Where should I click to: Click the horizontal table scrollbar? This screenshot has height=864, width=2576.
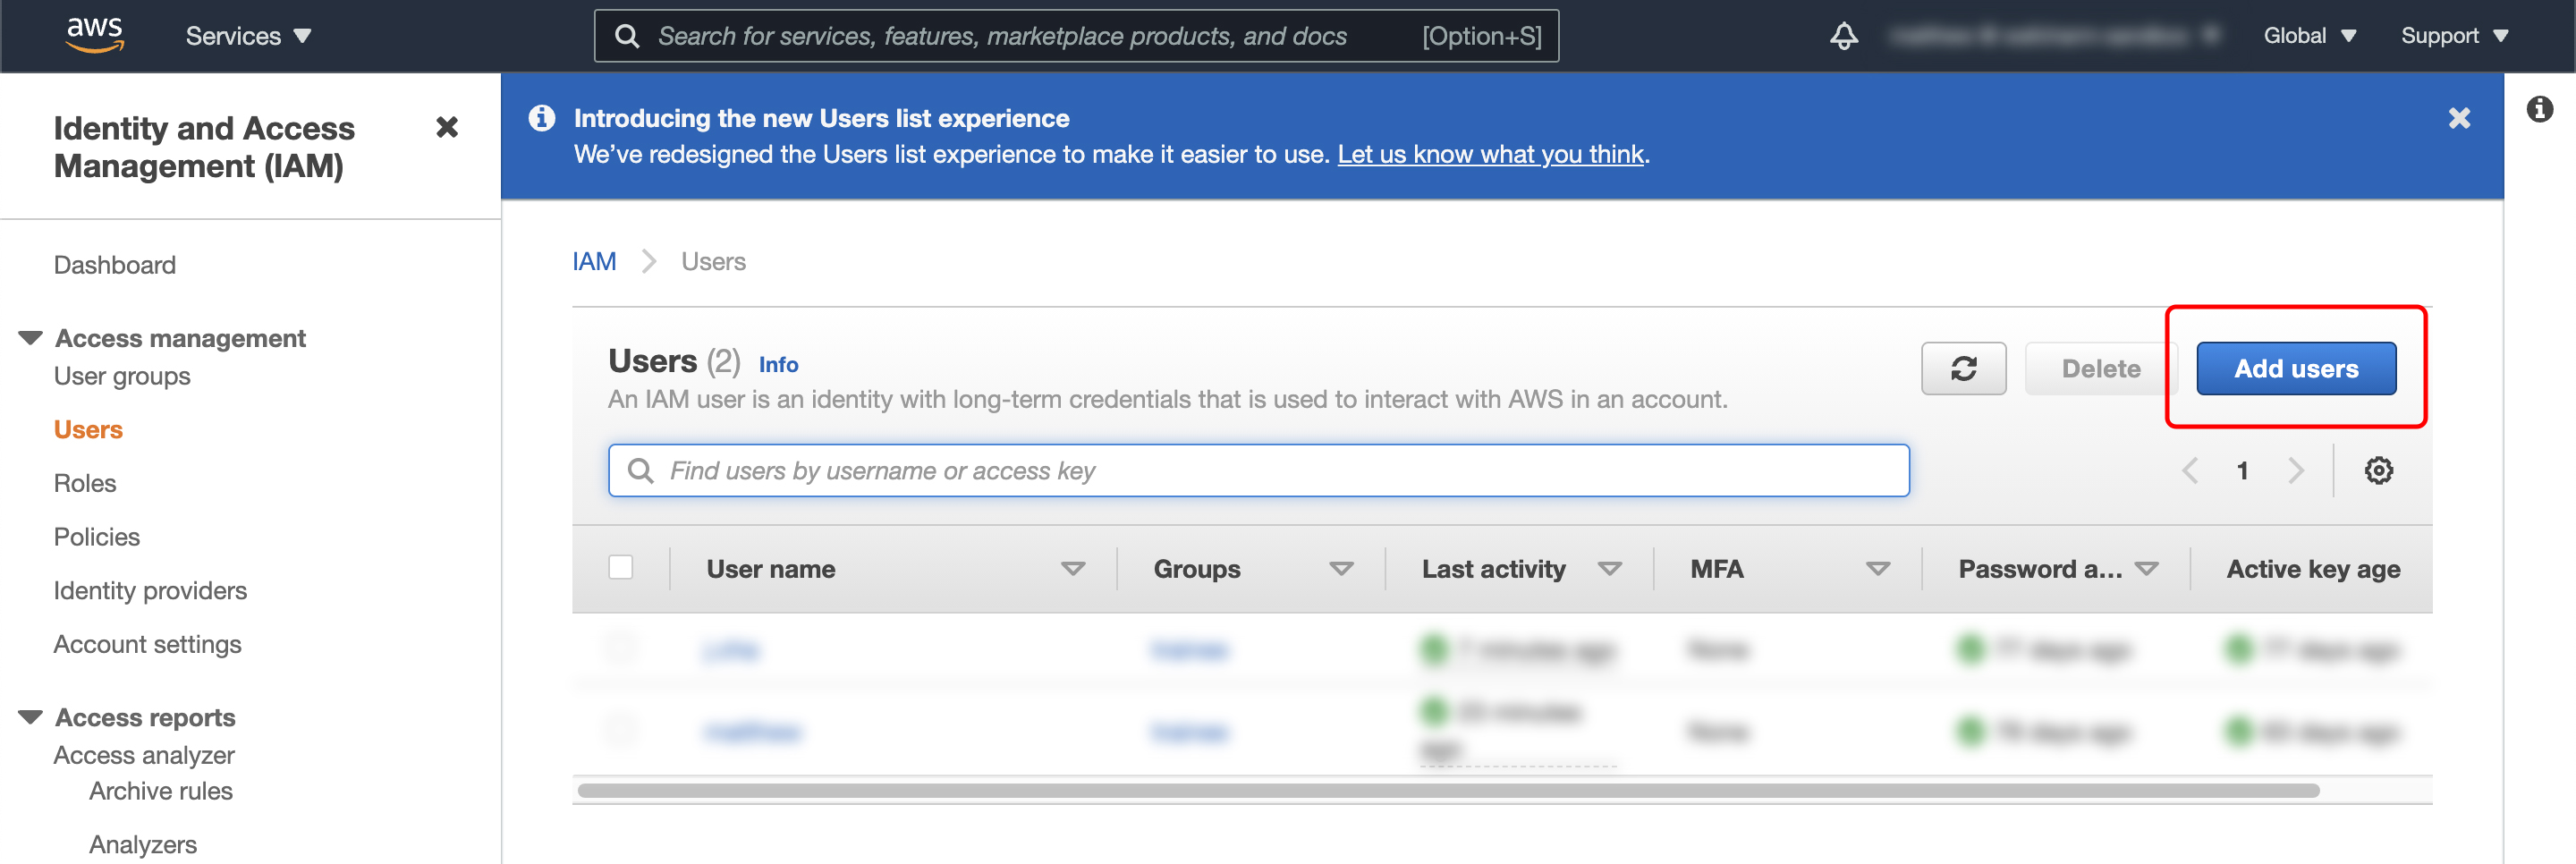pyautogui.click(x=1448, y=790)
